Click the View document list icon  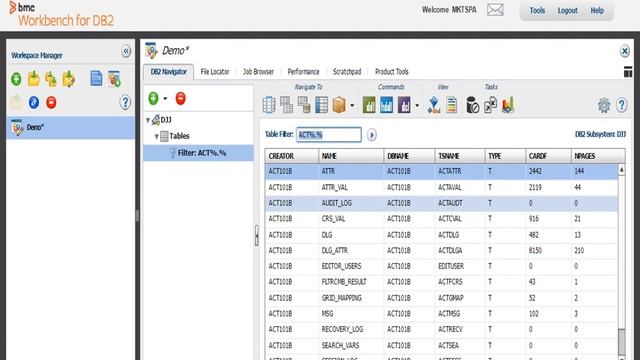(x=451, y=105)
